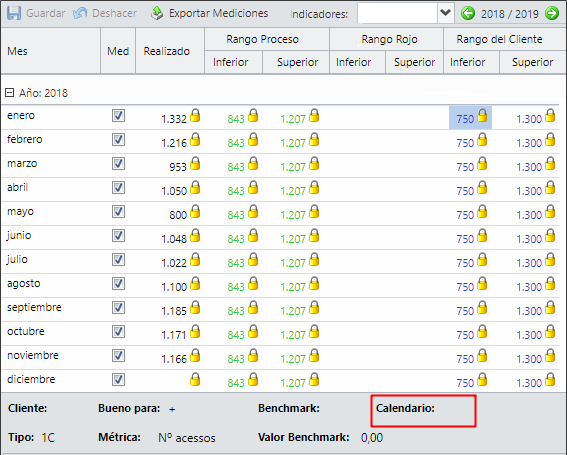Click the Mes column header

click(17, 51)
